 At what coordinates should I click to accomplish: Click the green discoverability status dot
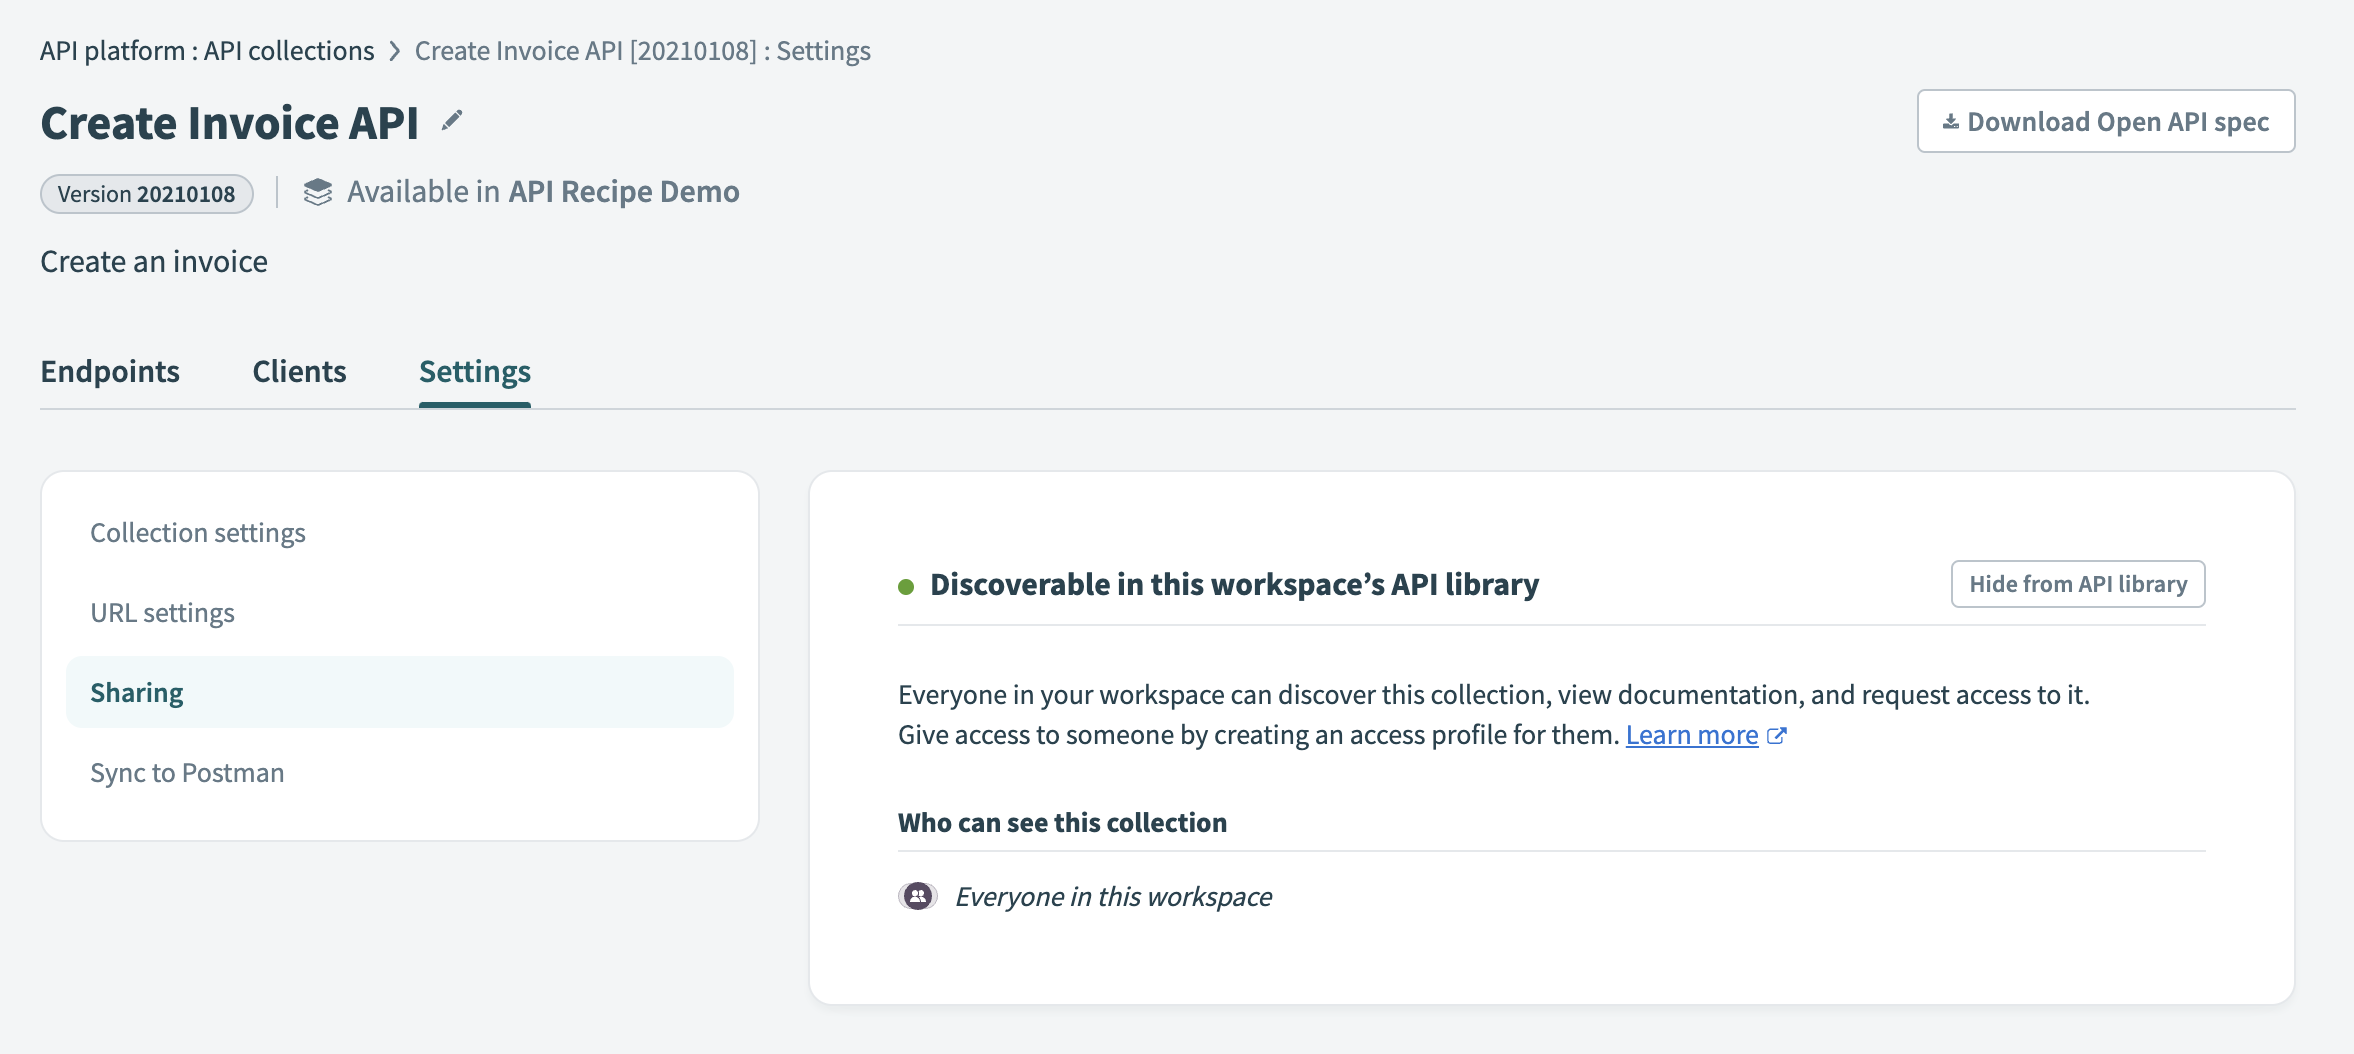(906, 585)
